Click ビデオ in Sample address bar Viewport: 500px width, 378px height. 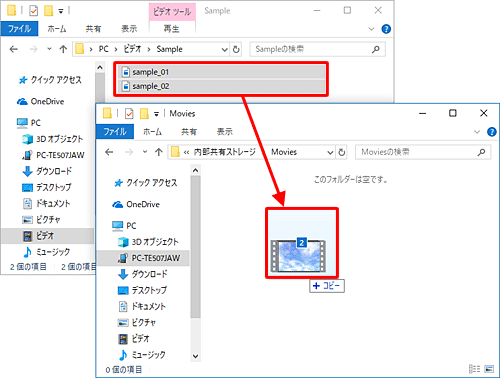coord(132,49)
